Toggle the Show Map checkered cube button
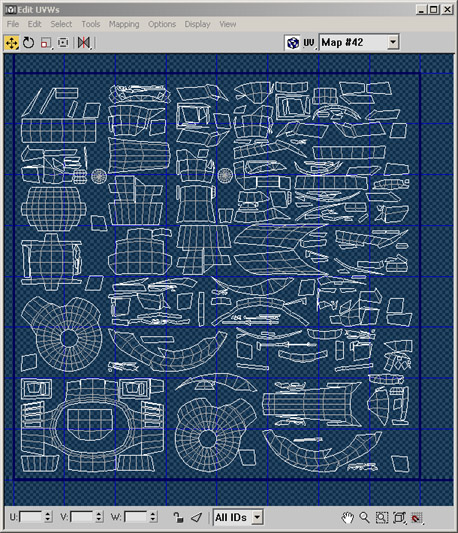Image resolution: width=458 pixels, height=533 pixels. click(x=293, y=43)
